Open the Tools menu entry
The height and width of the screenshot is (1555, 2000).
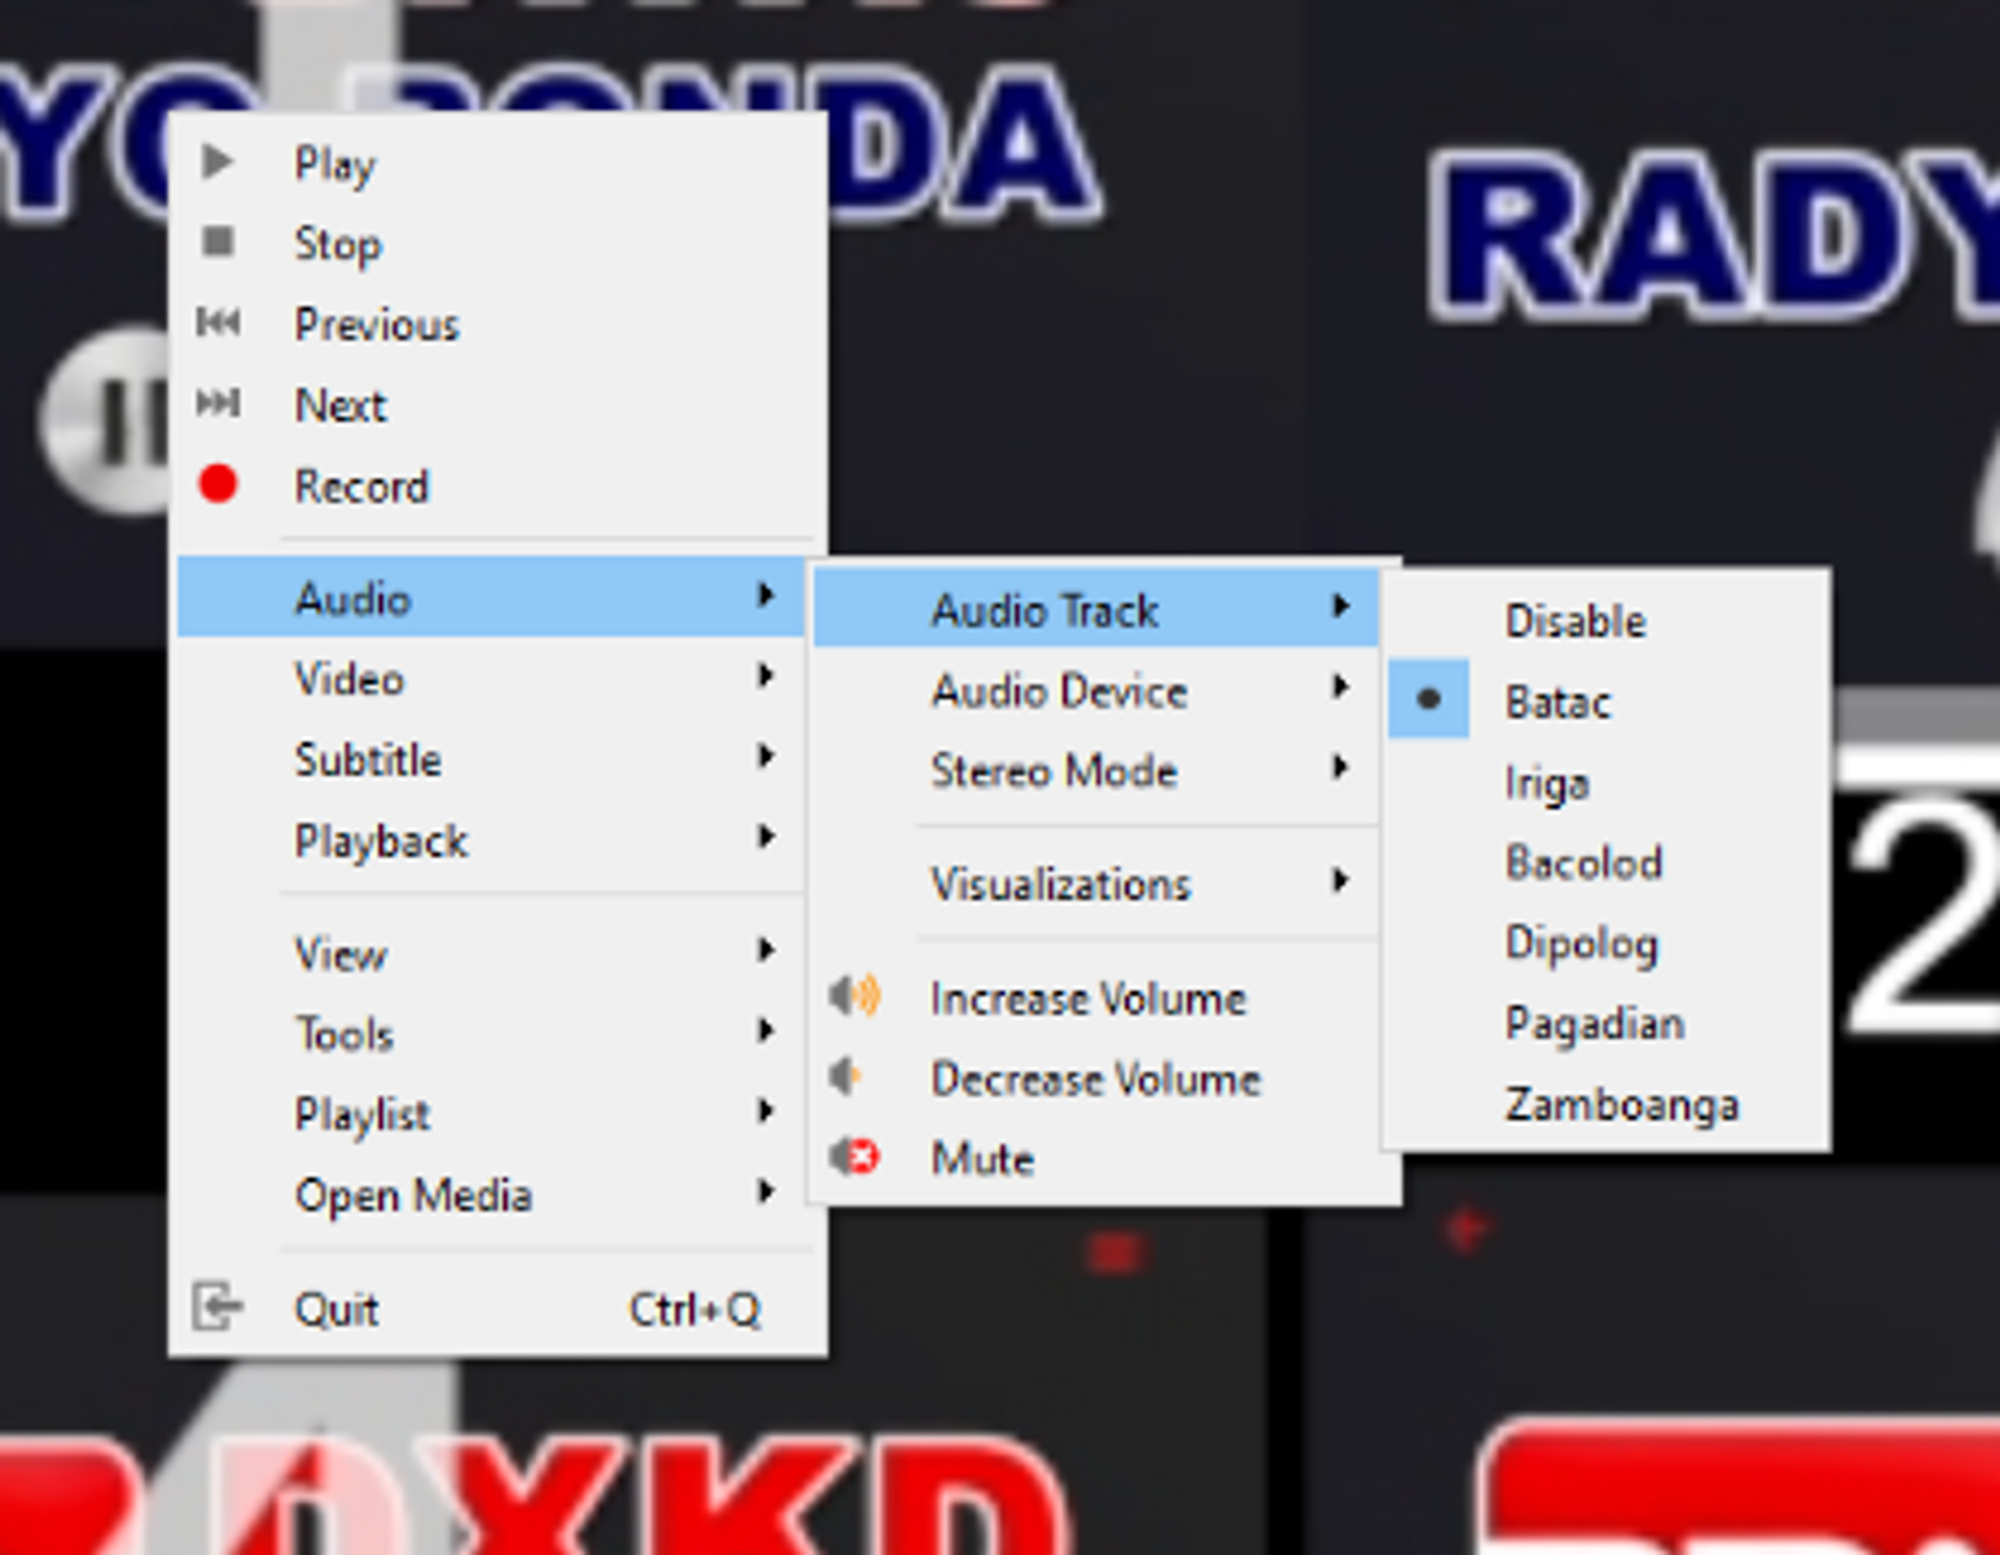pyautogui.click(x=491, y=1032)
